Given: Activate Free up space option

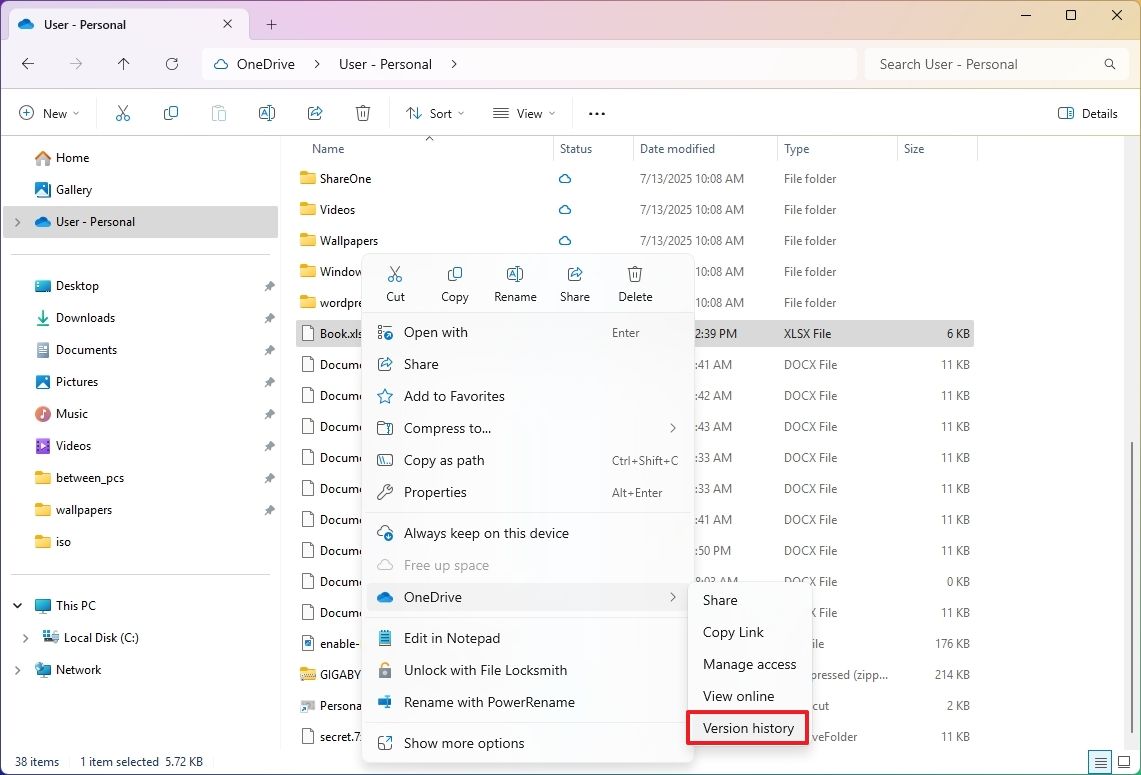Looking at the screenshot, I should [448, 564].
